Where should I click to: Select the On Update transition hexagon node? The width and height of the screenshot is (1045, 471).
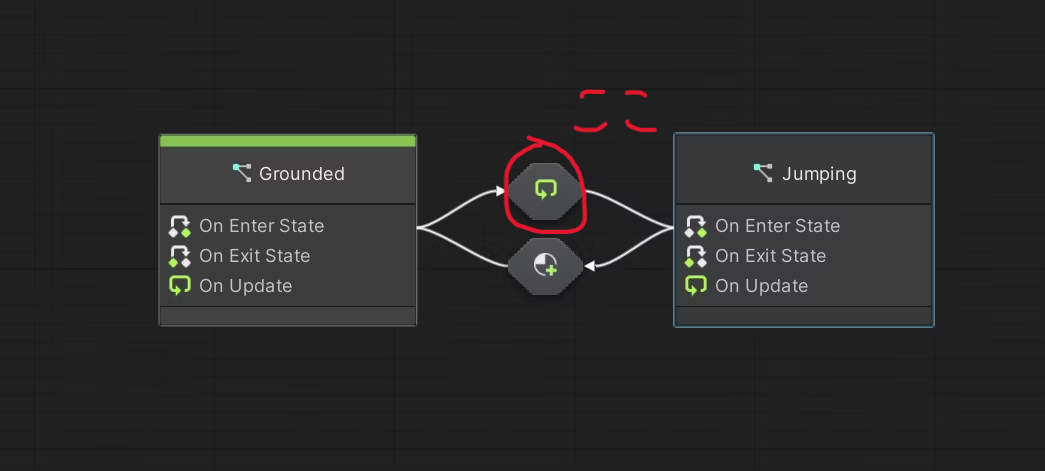click(545, 191)
